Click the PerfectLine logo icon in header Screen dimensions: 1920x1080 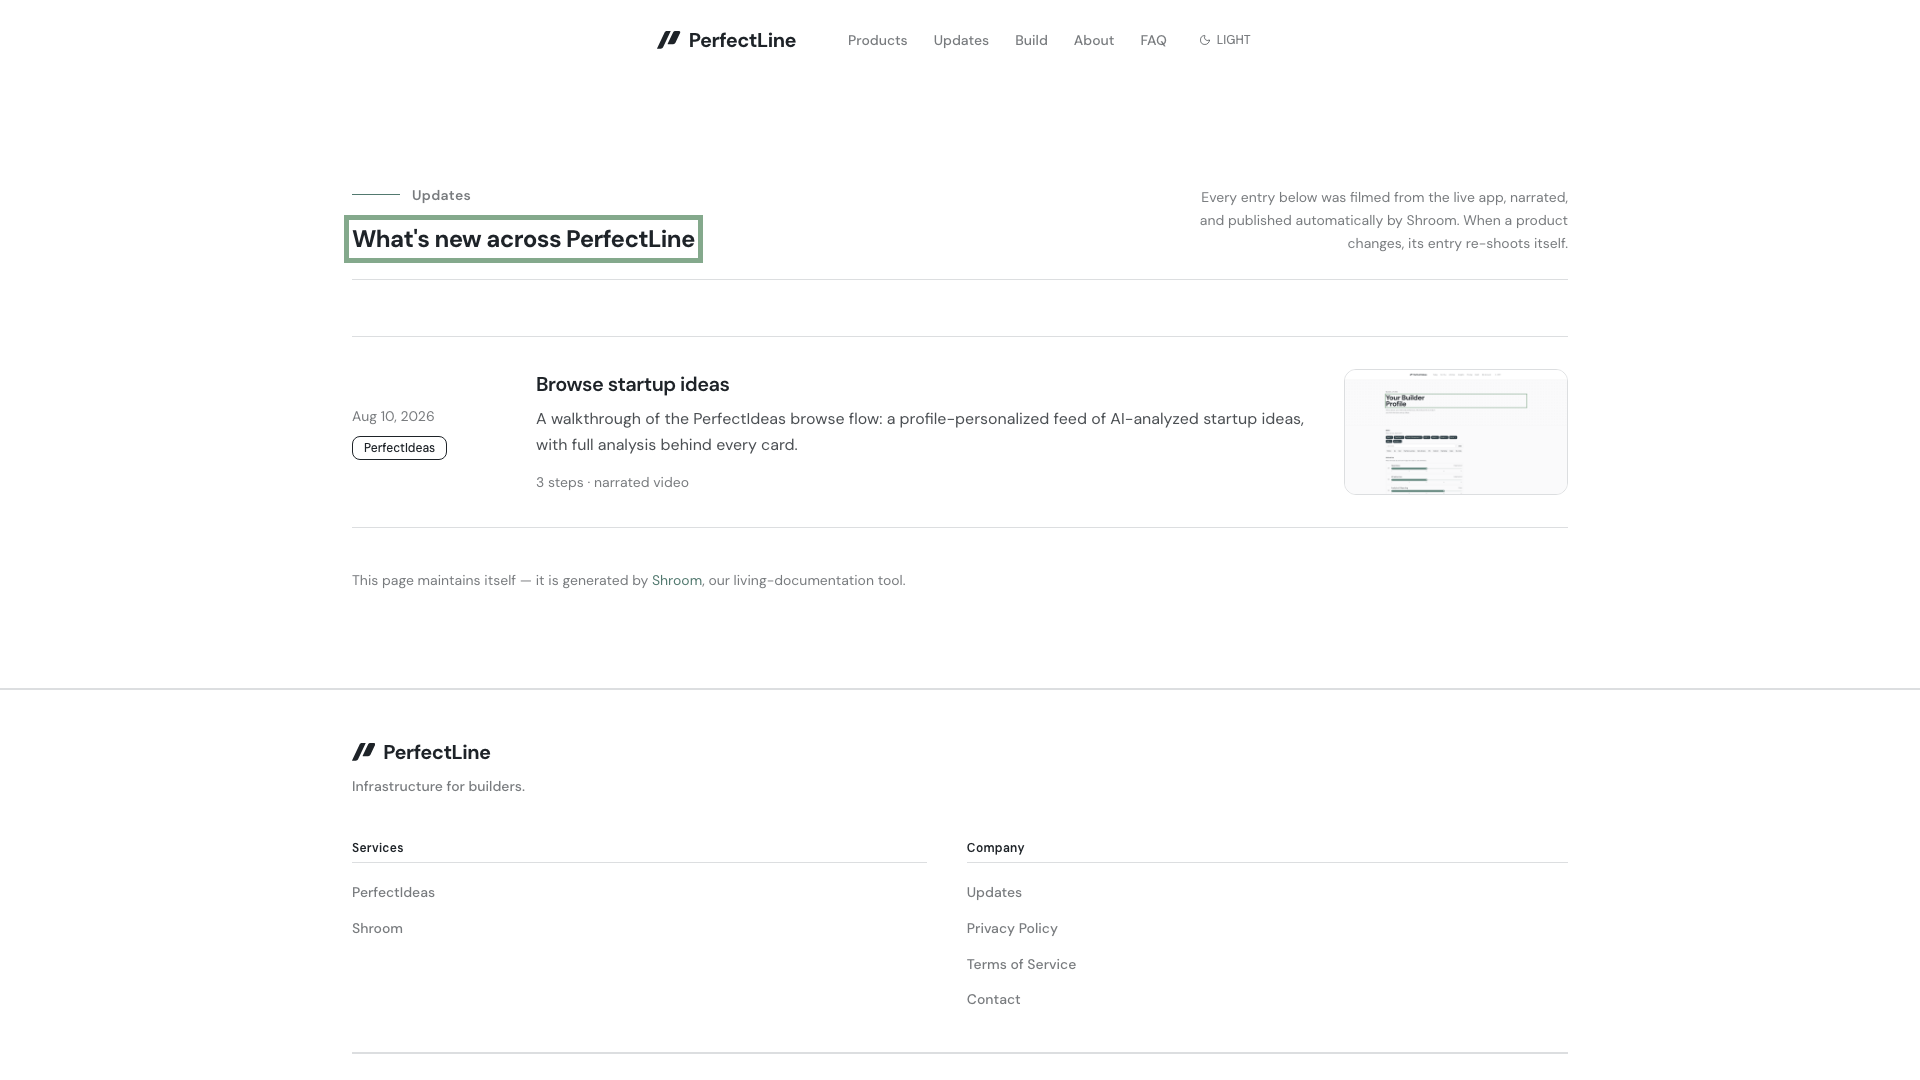pos(668,40)
